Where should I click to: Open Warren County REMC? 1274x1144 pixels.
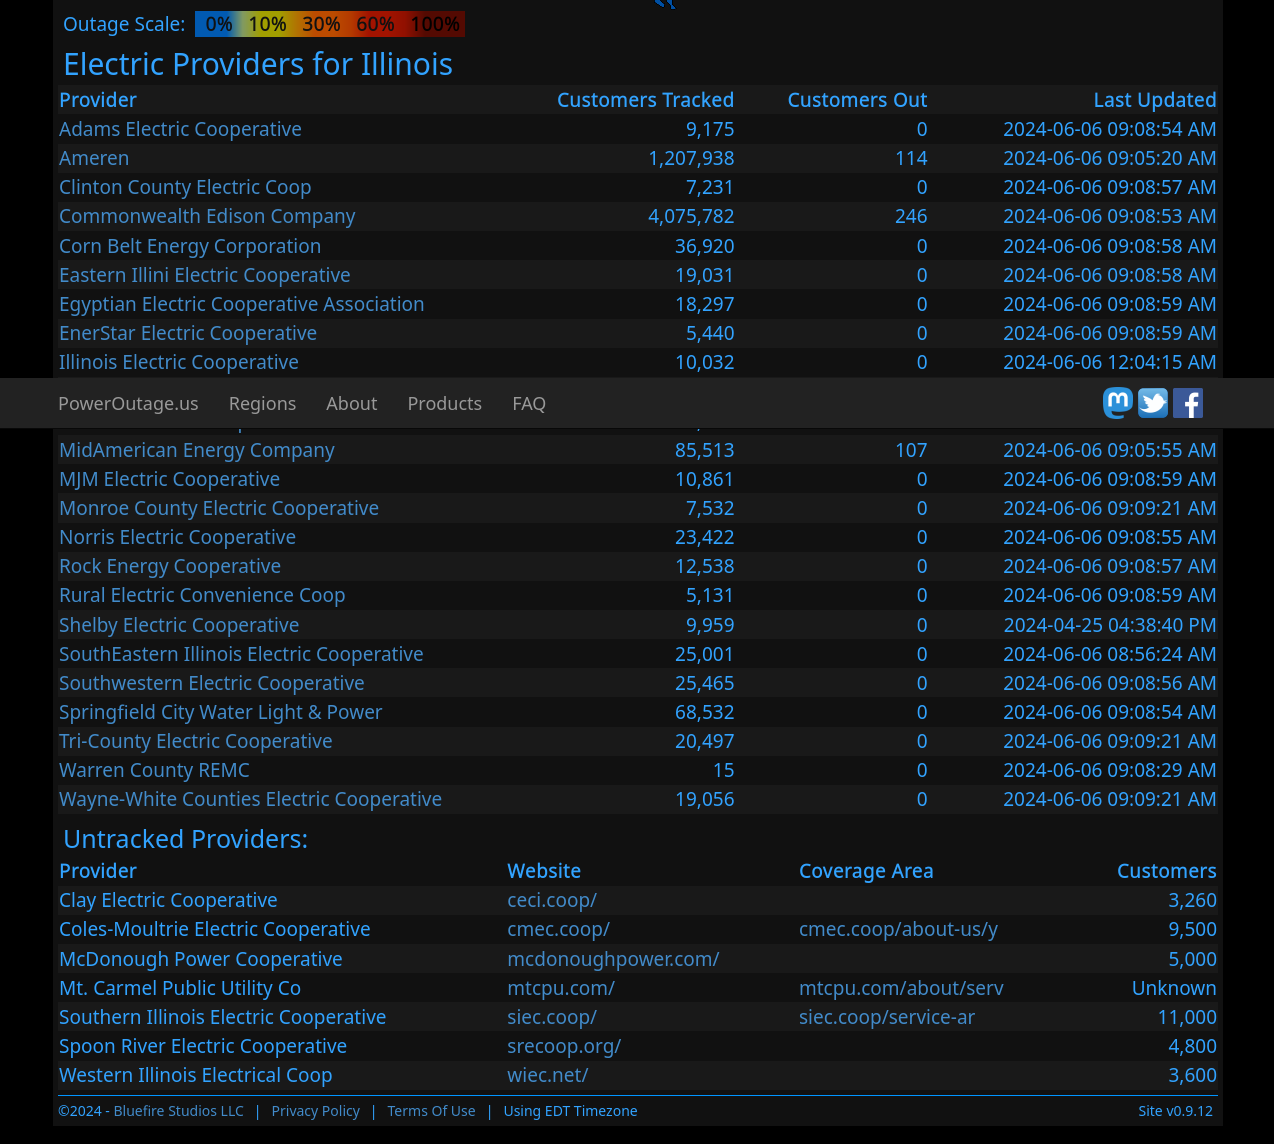point(155,770)
